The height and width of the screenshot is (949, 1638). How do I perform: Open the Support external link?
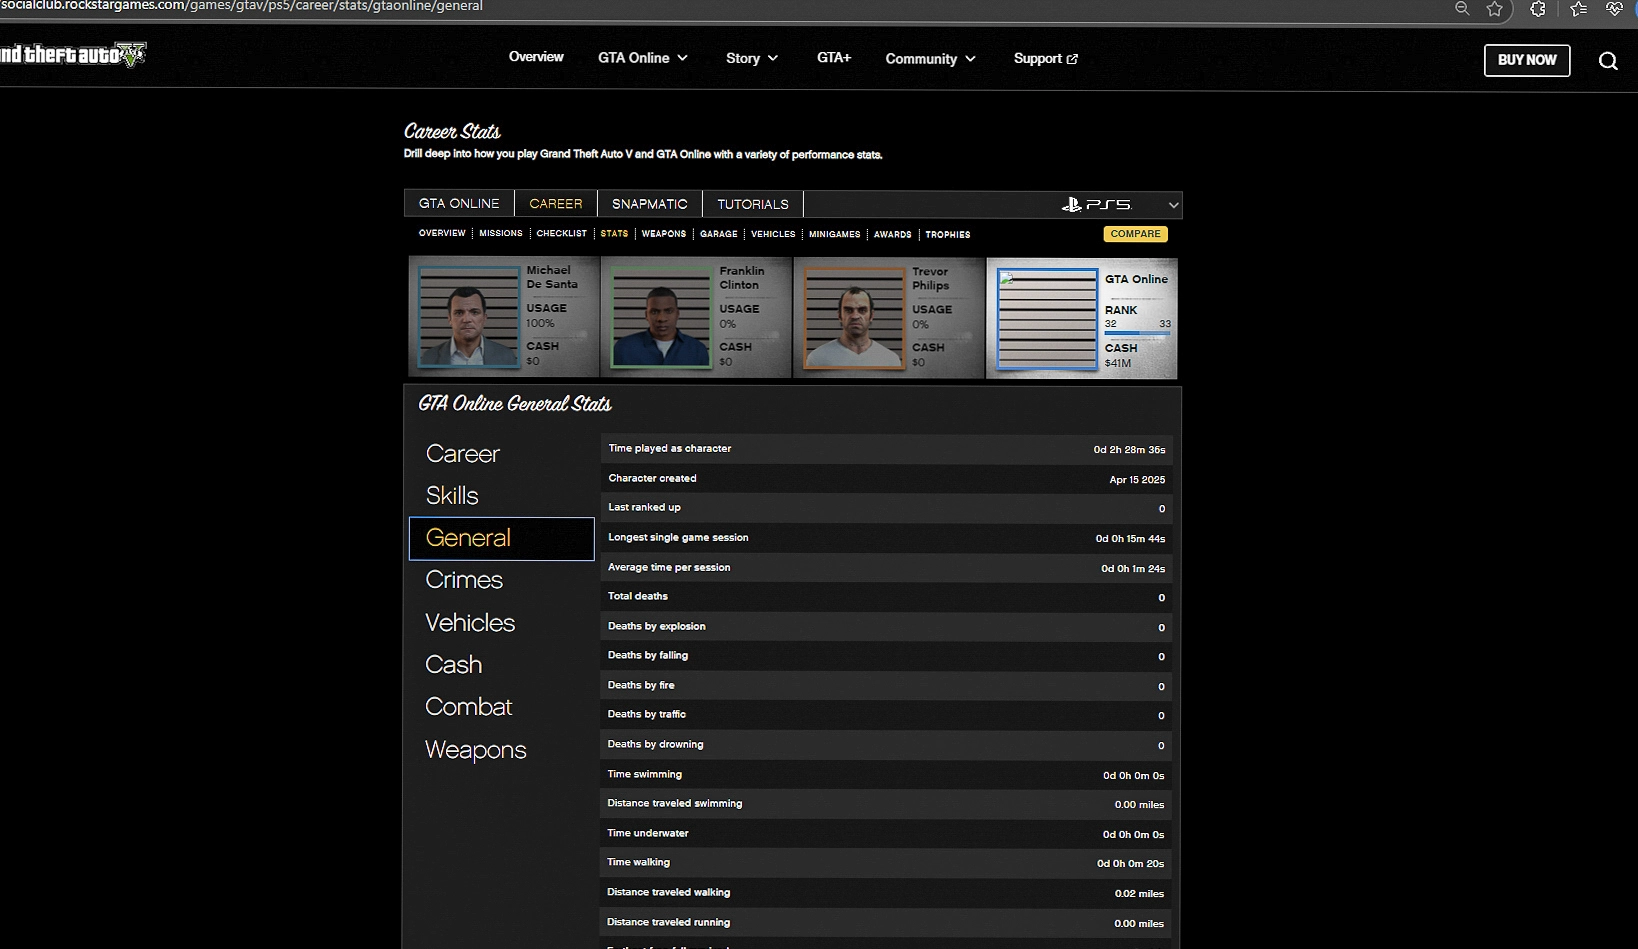click(x=1045, y=59)
